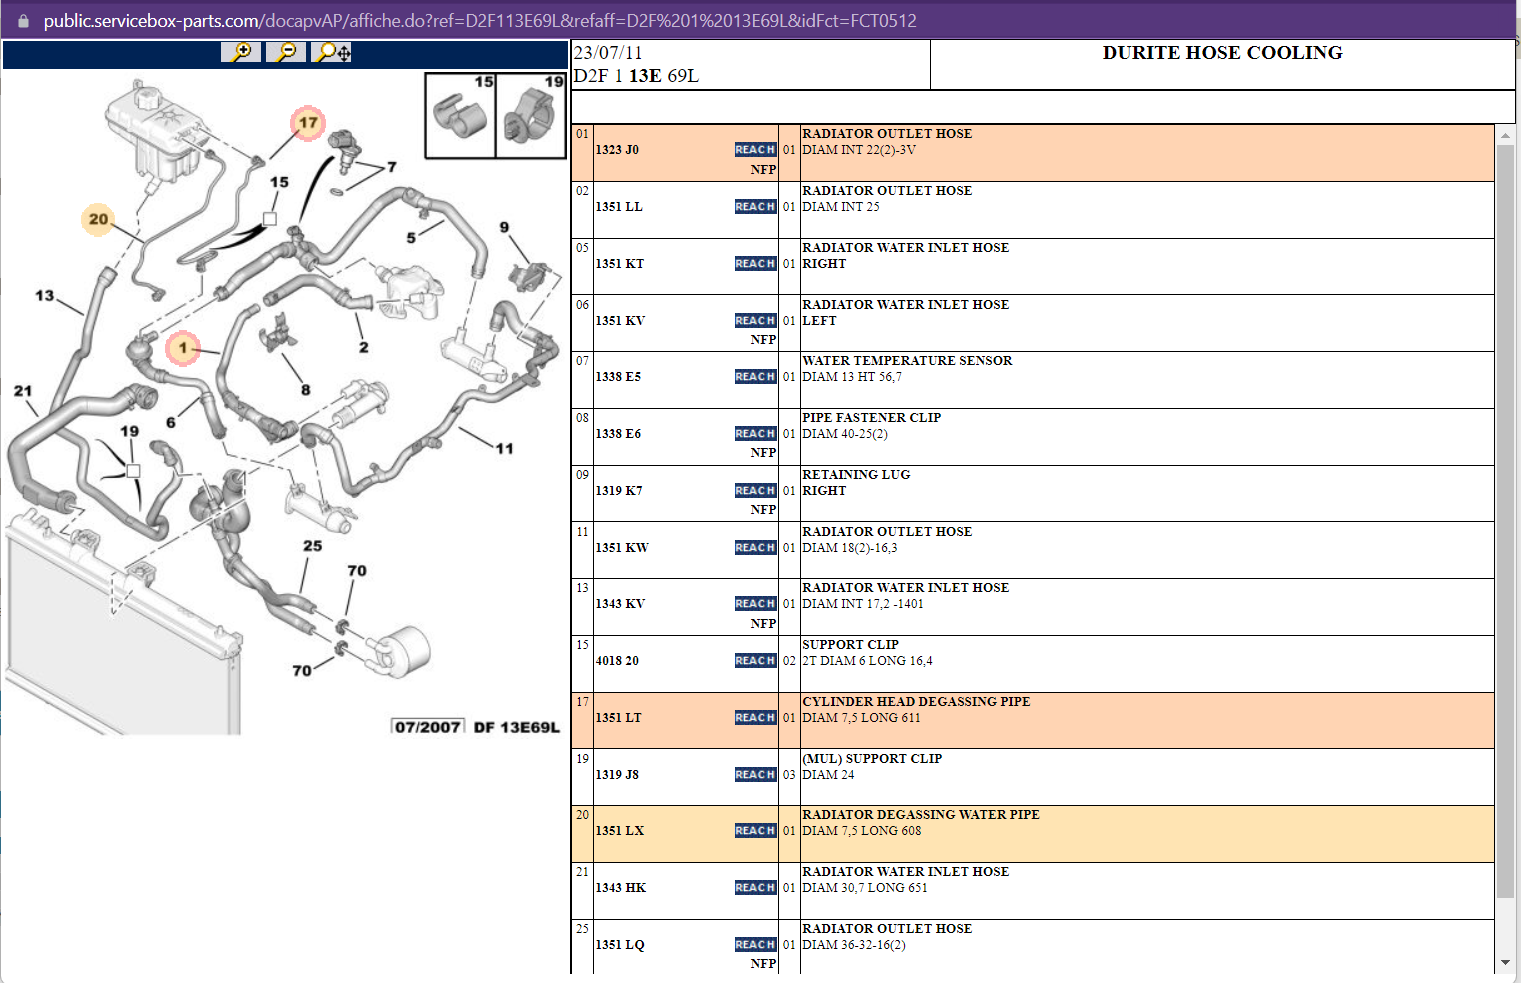Click the DURITE HOSE COOLING heading
The image size is (1521, 983).
click(x=1222, y=53)
